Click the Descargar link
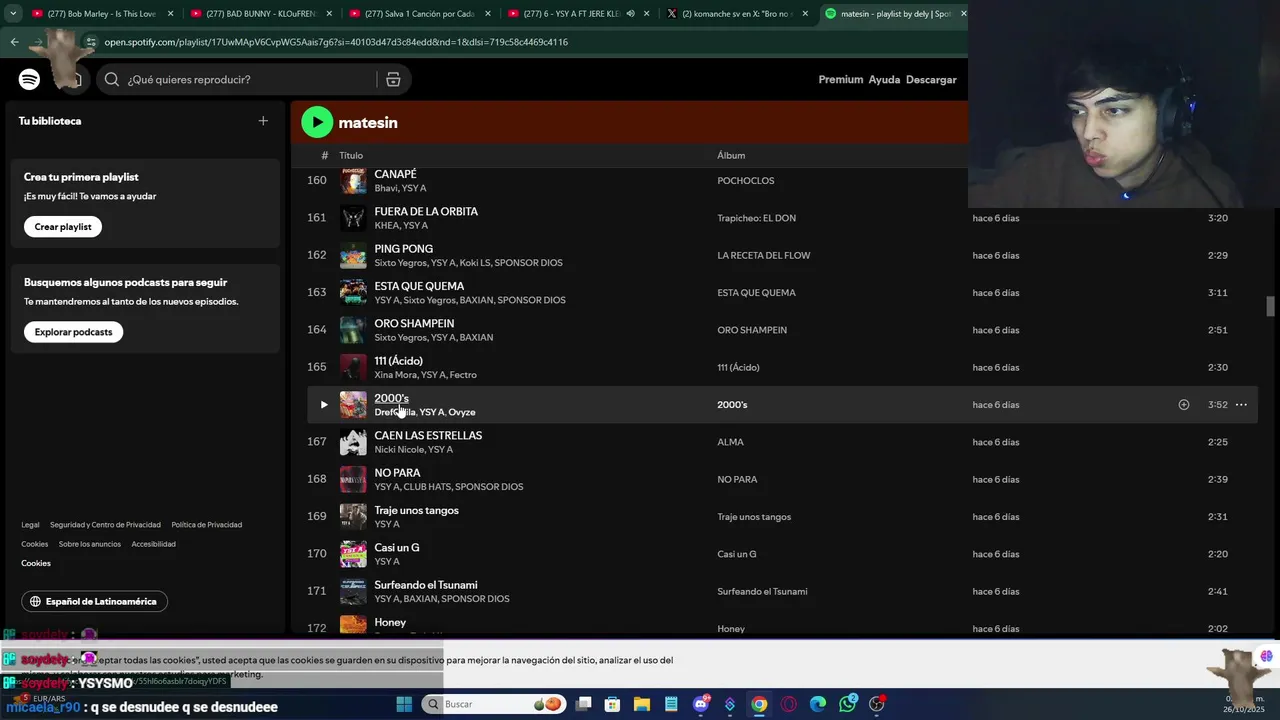The width and height of the screenshot is (1280, 720). tap(931, 79)
